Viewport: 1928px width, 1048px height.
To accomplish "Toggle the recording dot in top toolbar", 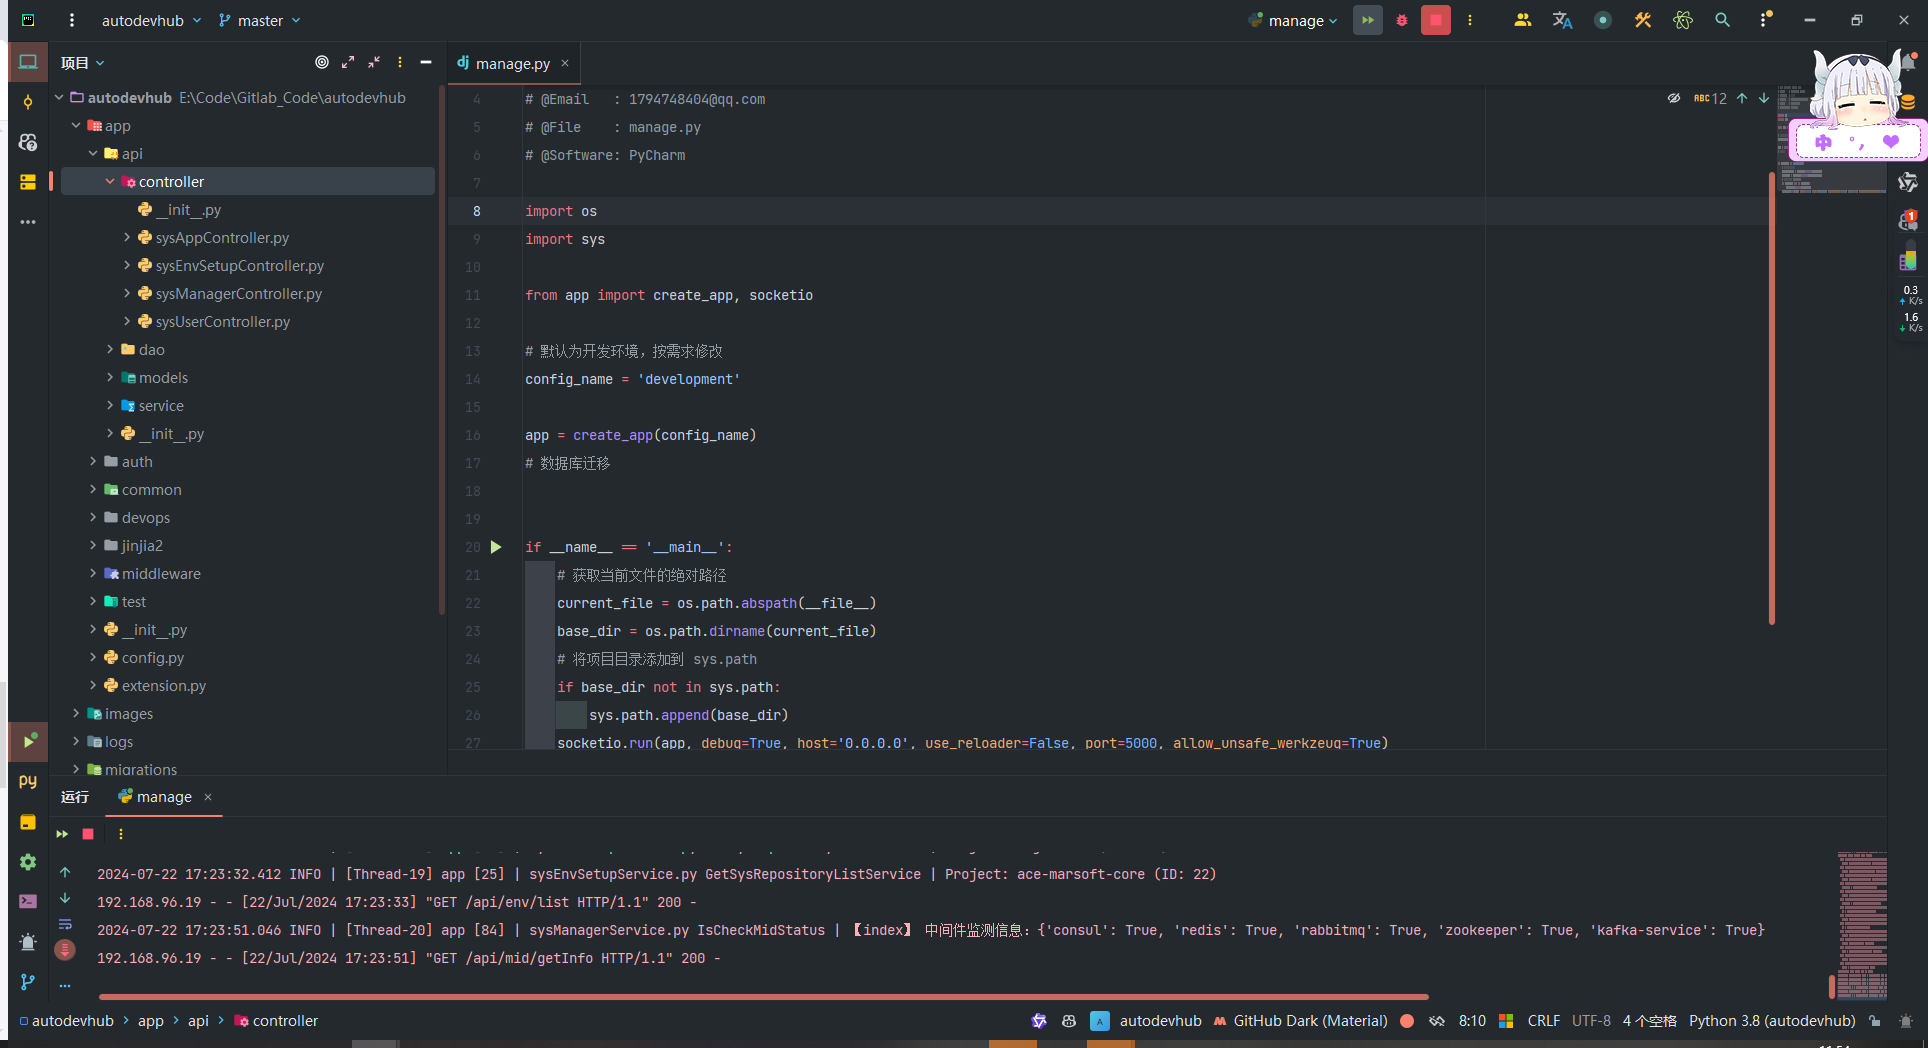I will (1603, 20).
